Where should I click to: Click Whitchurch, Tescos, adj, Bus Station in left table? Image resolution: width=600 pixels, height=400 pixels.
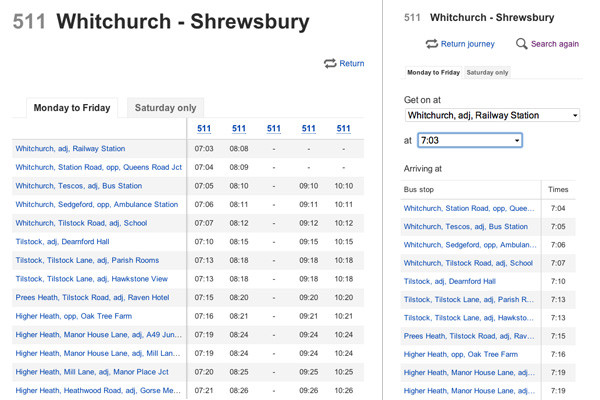[x=78, y=186]
